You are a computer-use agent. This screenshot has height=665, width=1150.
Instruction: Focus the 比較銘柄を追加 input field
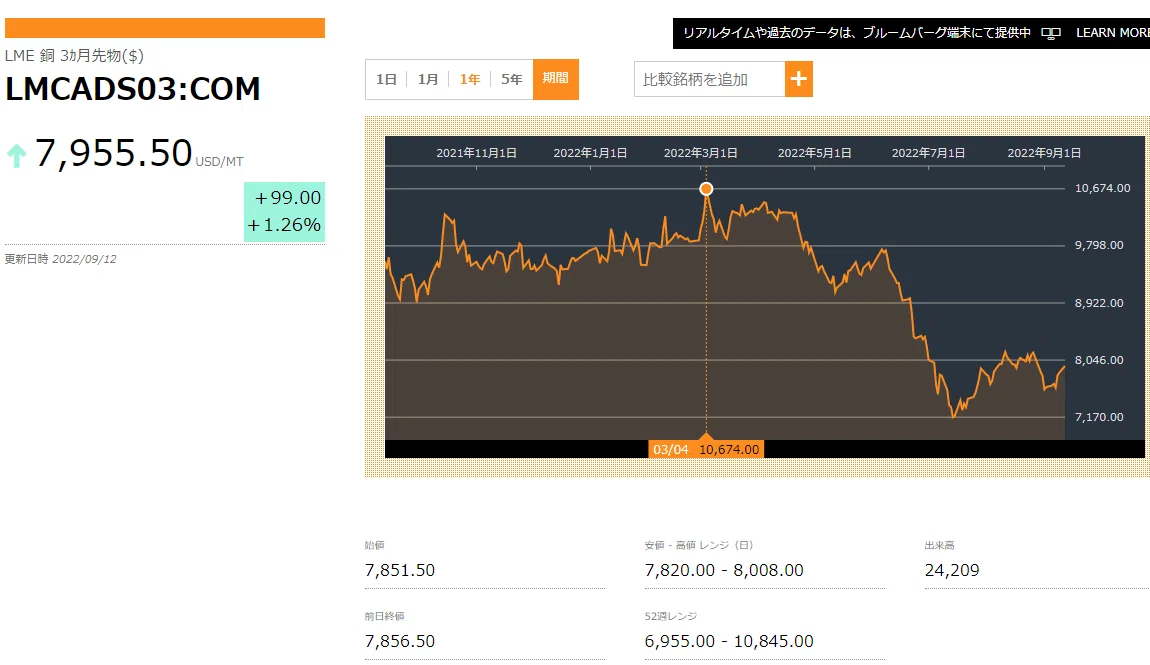pyautogui.click(x=709, y=79)
